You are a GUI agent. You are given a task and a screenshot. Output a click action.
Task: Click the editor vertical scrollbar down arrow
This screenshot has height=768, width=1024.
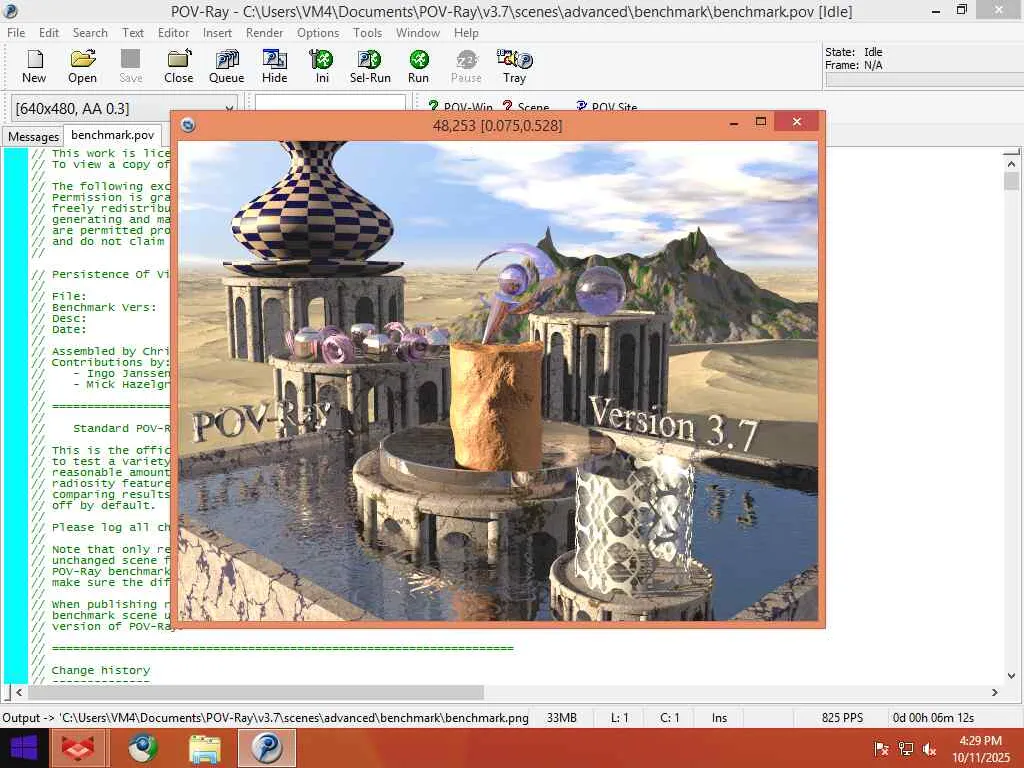(x=1011, y=676)
